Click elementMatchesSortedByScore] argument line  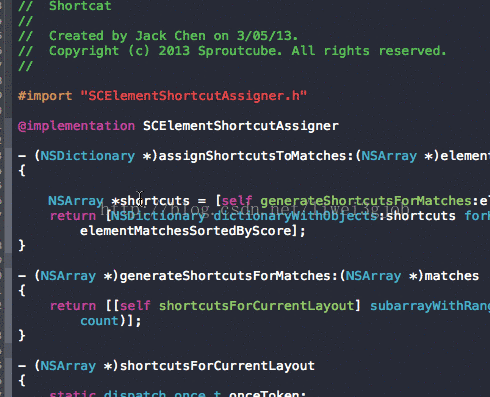click(x=192, y=231)
